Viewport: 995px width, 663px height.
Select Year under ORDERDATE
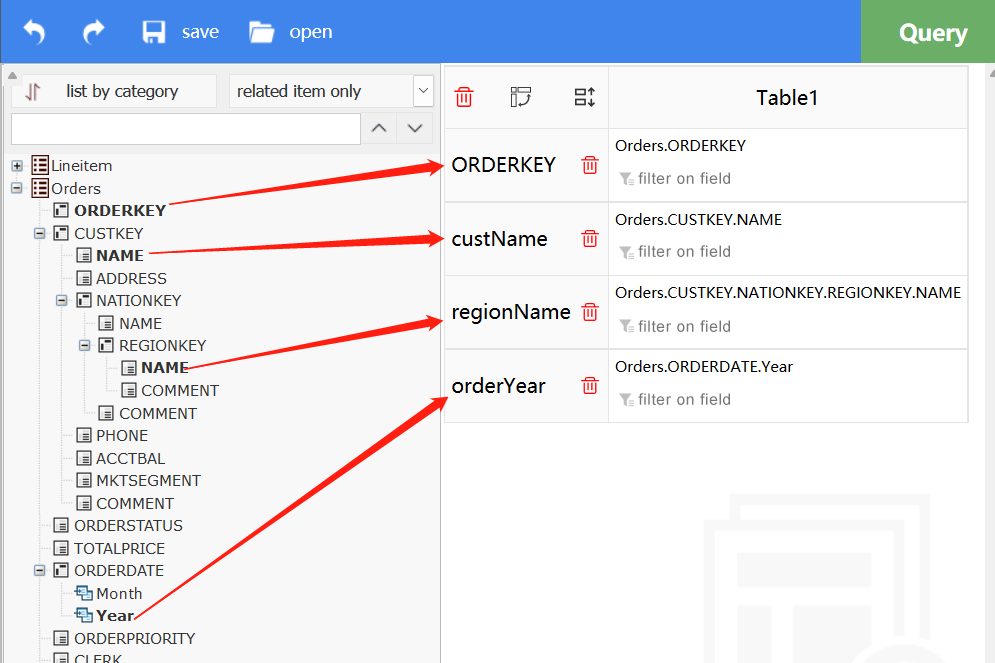click(115, 616)
